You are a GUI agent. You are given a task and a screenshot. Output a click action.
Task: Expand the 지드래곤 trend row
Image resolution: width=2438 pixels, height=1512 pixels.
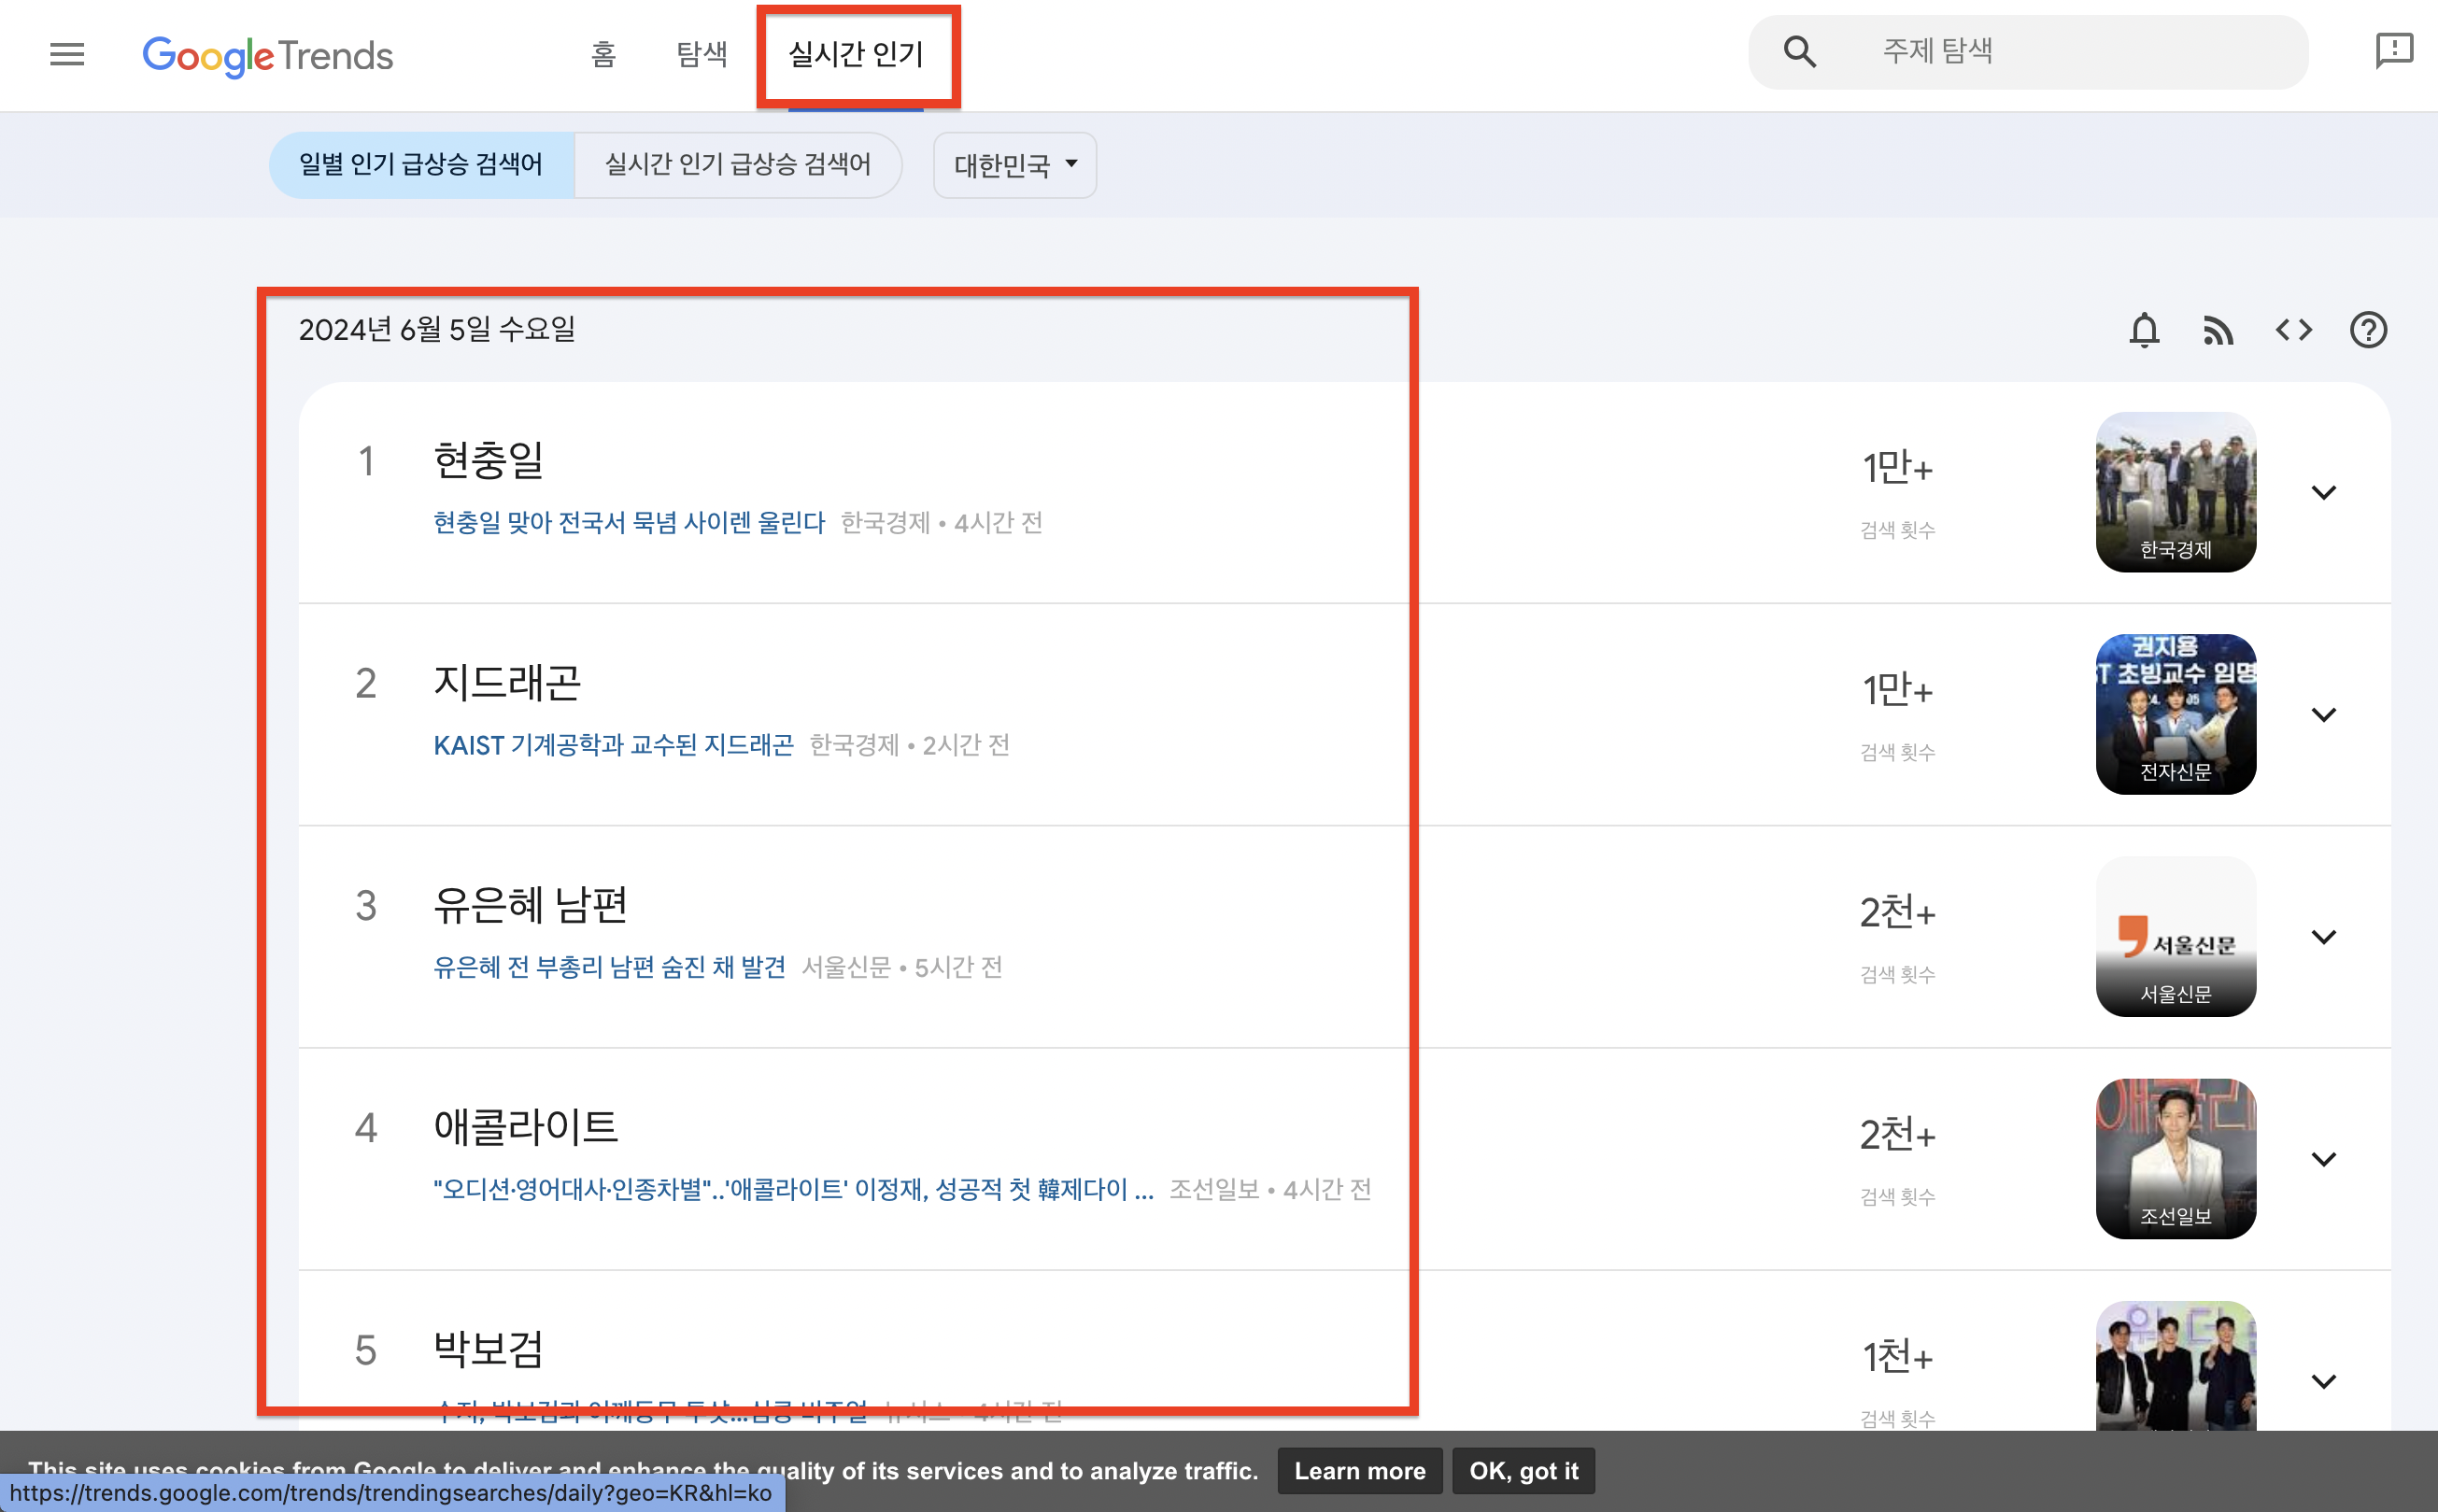pos(2323,715)
